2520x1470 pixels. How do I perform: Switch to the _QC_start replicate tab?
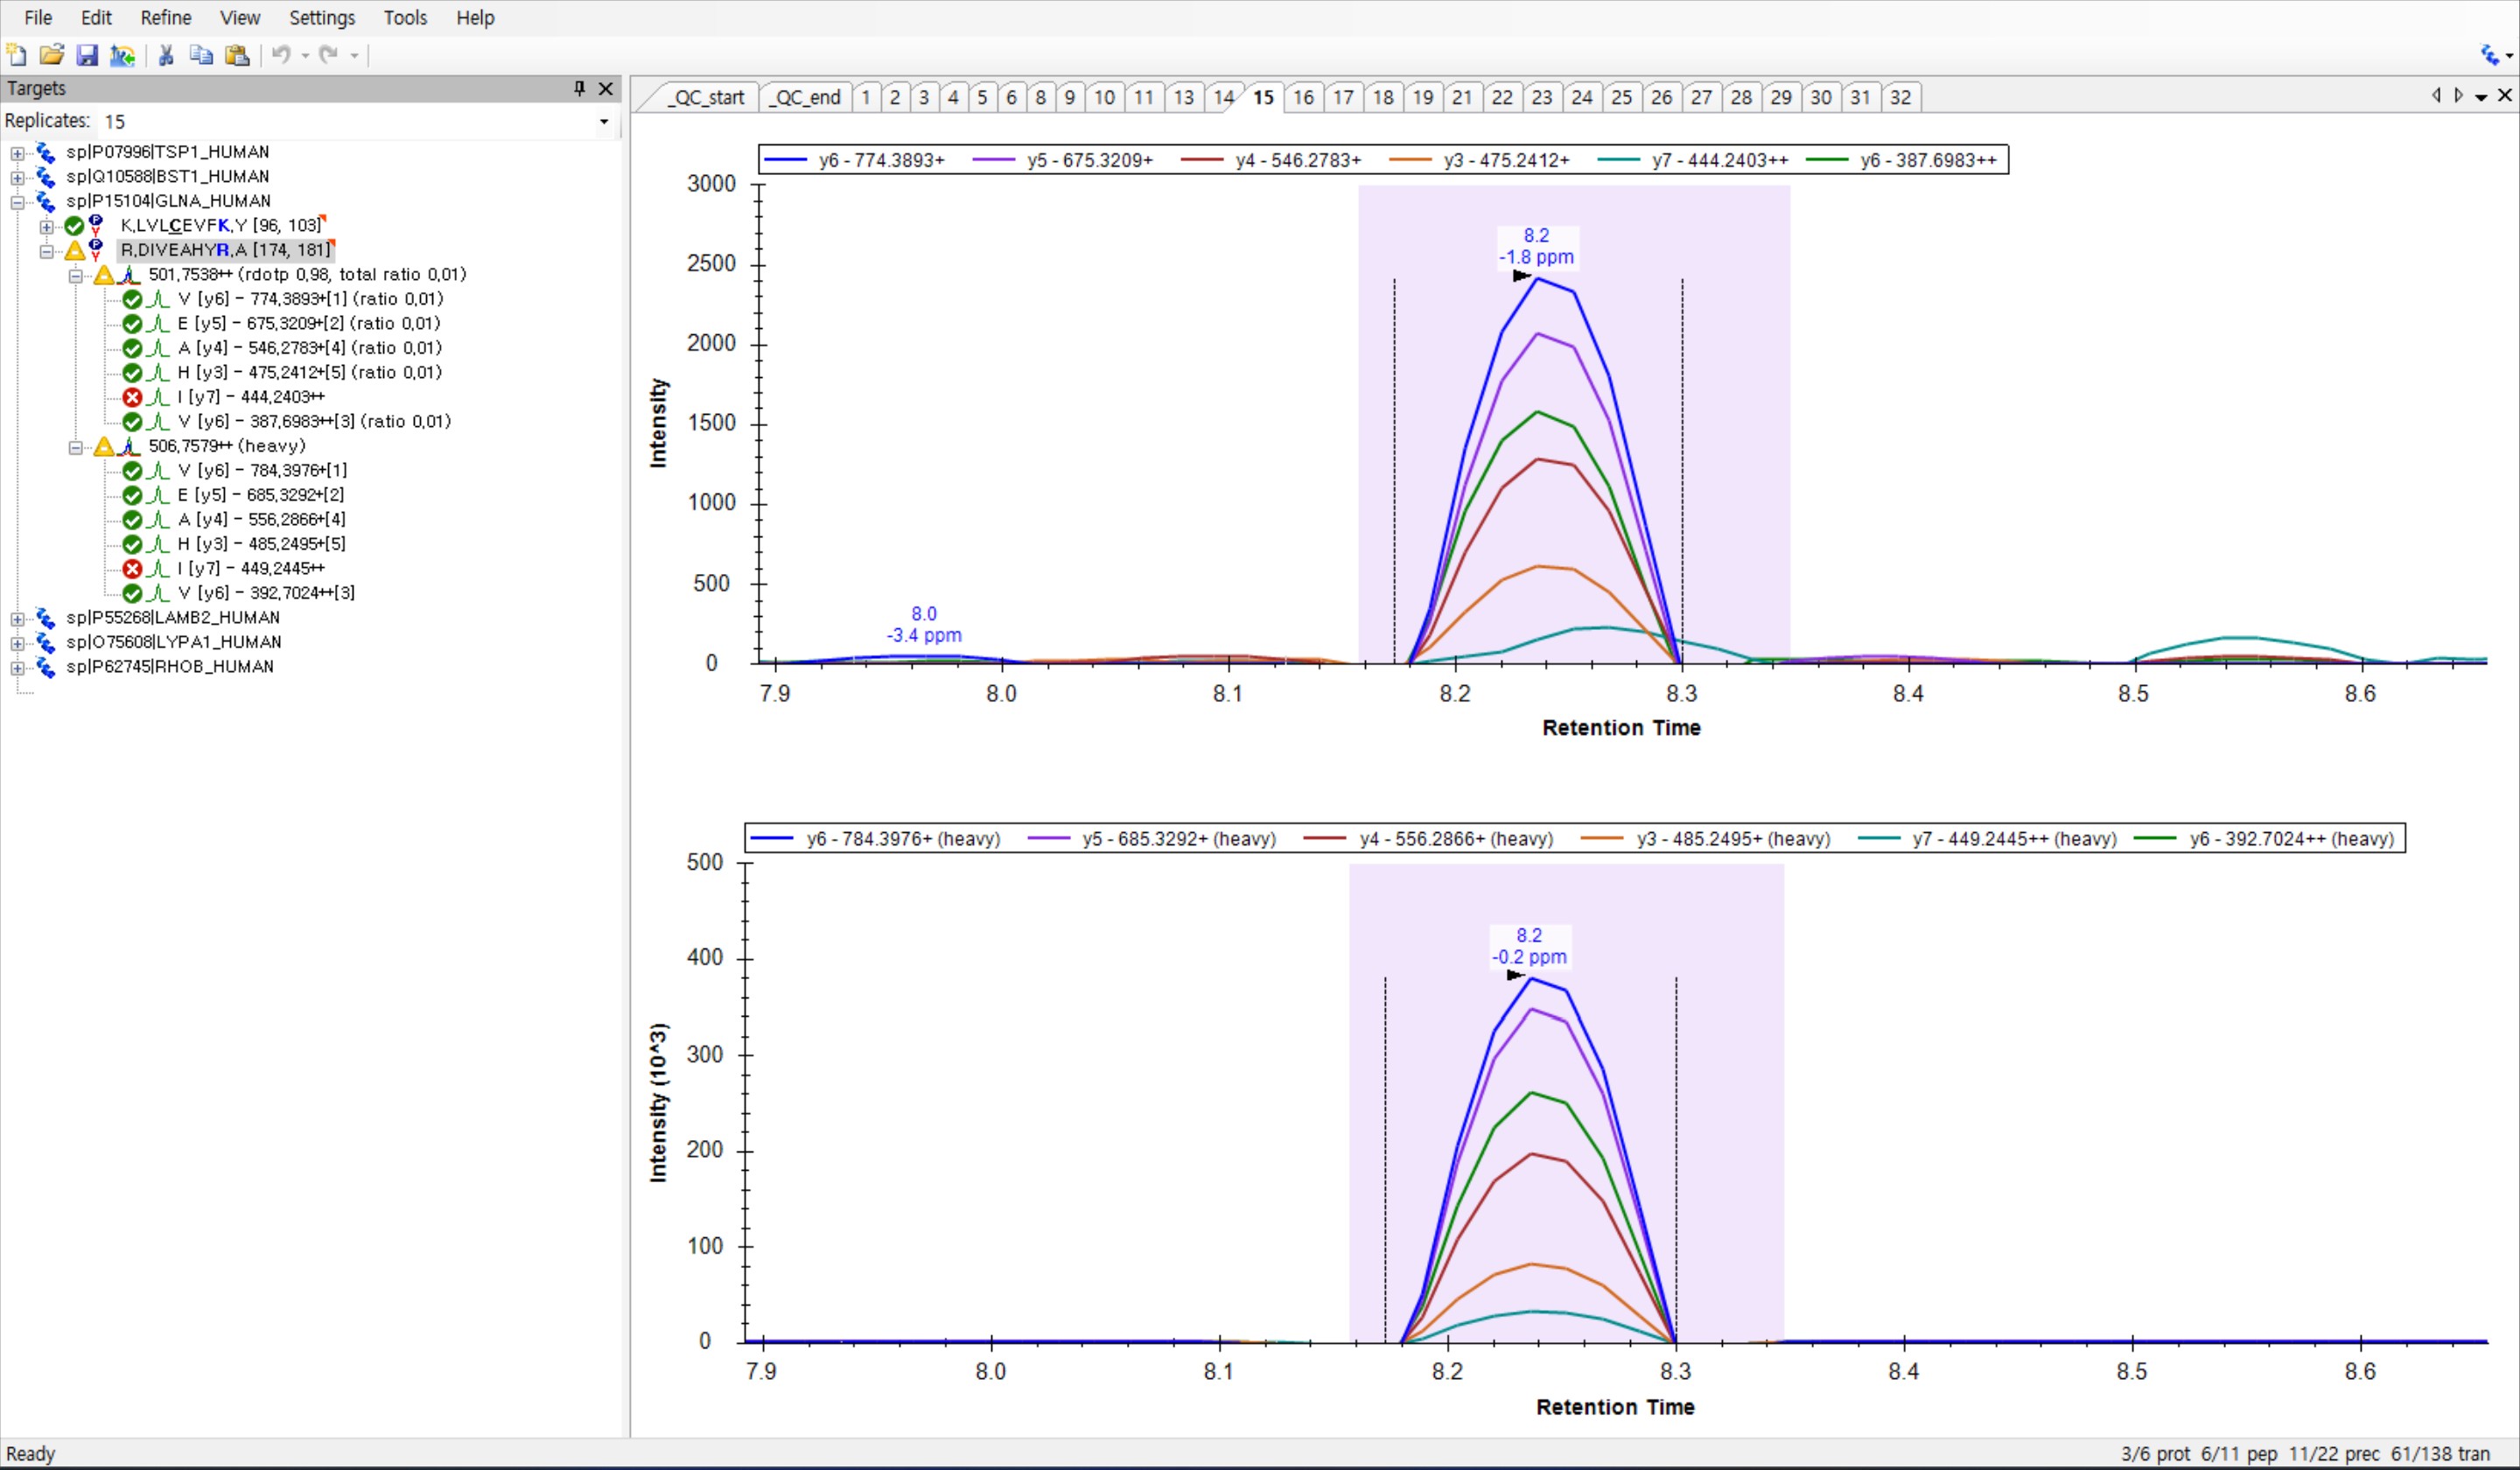pyautogui.click(x=706, y=97)
